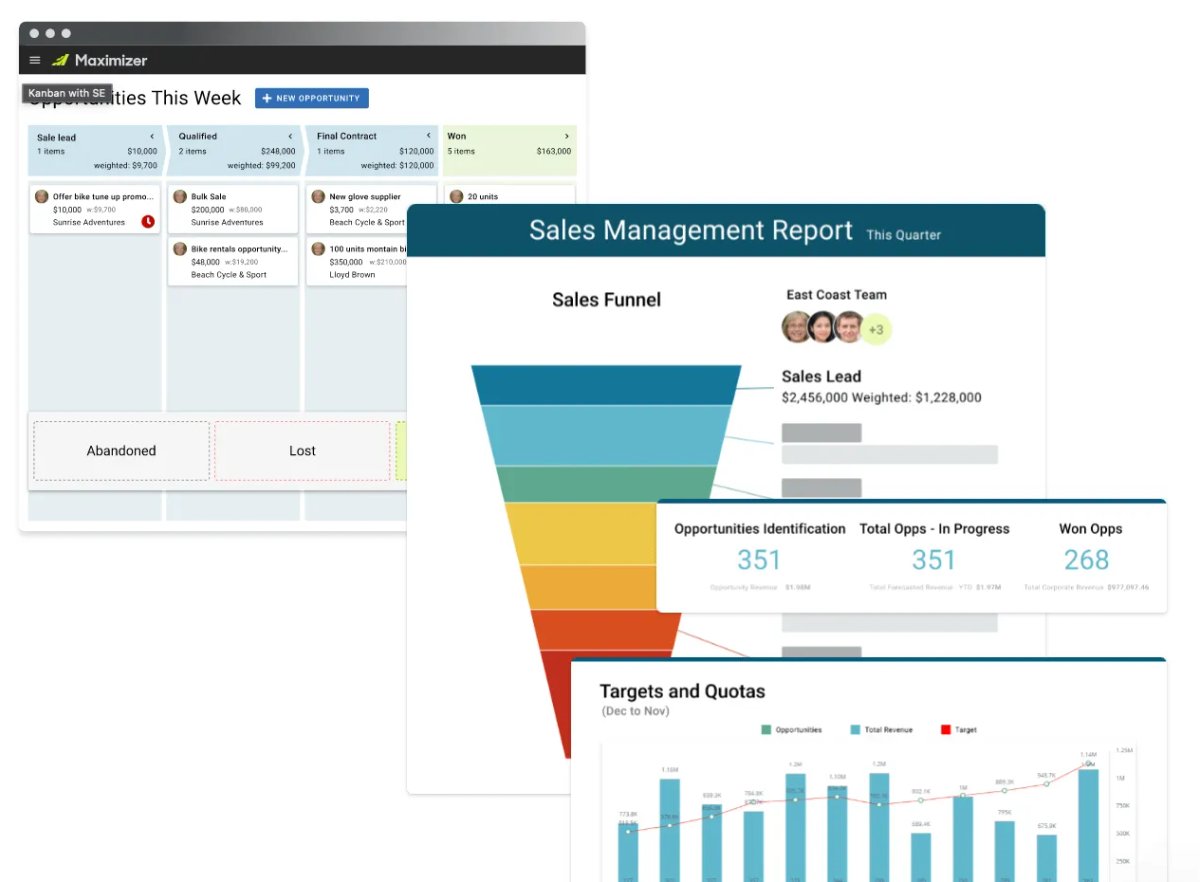Click the second East Coast Team avatar
1200x882 pixels.
pyautogui.click(x=823, y=327)
